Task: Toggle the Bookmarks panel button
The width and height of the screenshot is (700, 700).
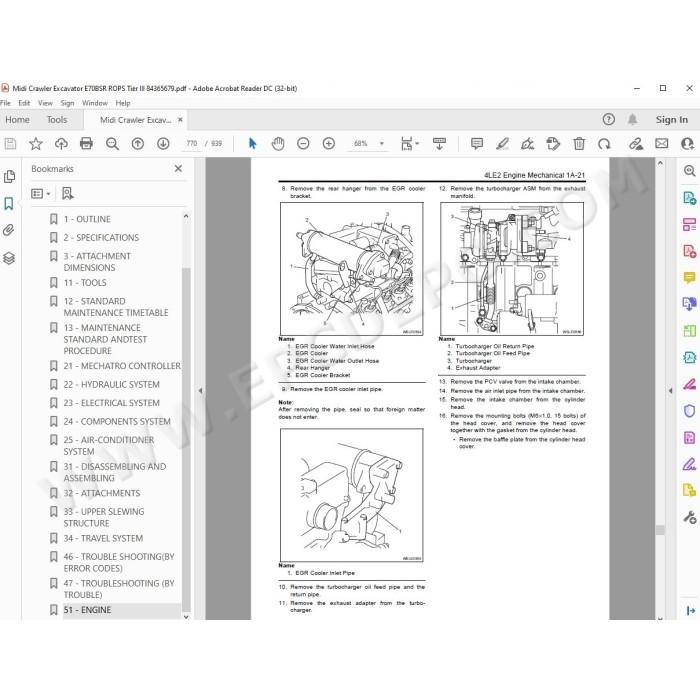Action: point(8,204)
